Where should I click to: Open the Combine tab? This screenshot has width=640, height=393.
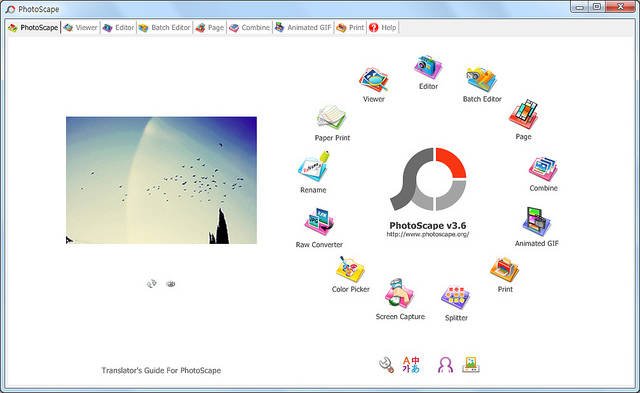[249, 28]
